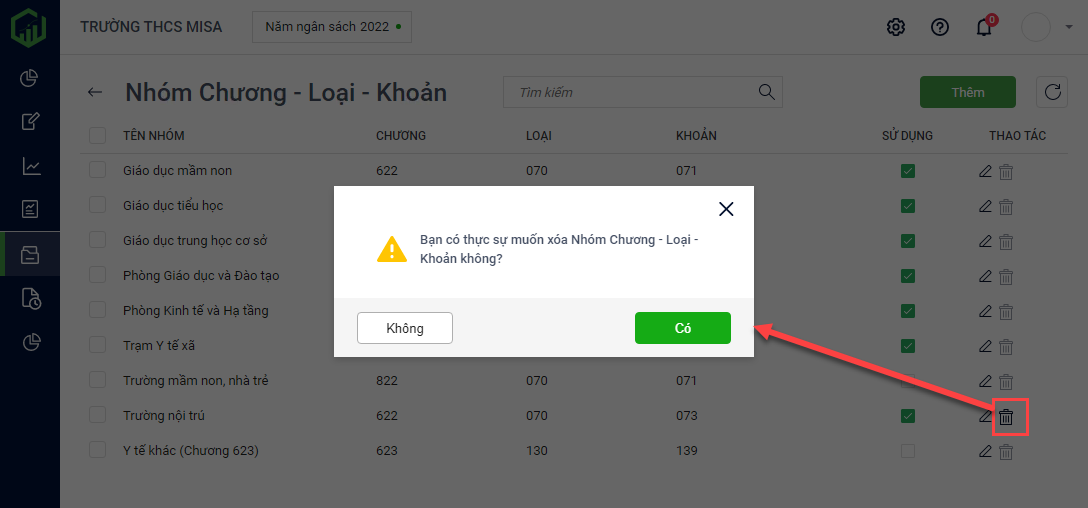Open the pie chart sidebar item

(x=31, y=78)
